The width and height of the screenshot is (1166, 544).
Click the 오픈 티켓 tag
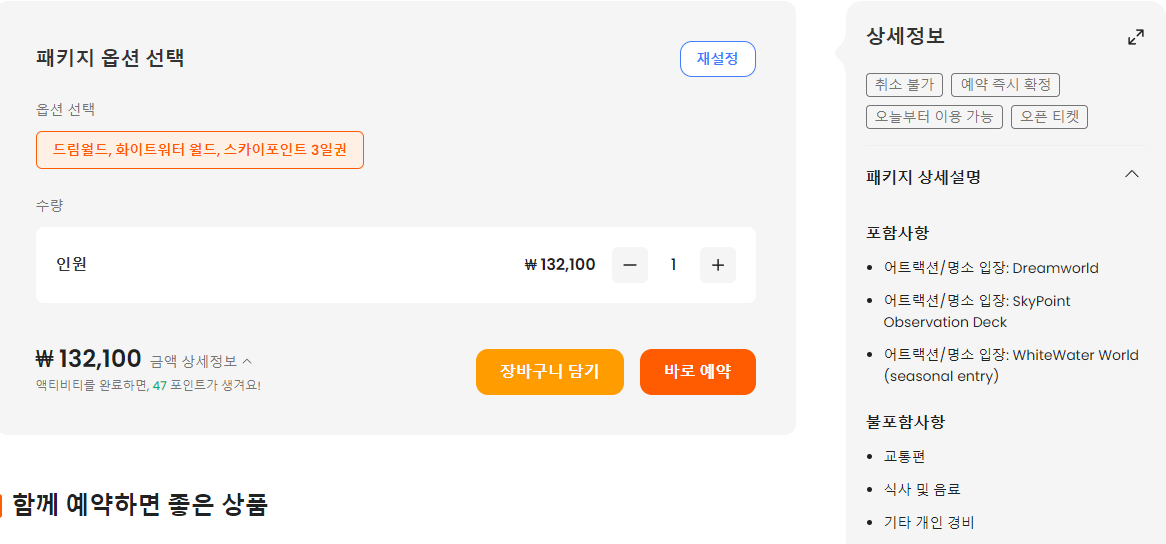click(x=1049, y=117)
